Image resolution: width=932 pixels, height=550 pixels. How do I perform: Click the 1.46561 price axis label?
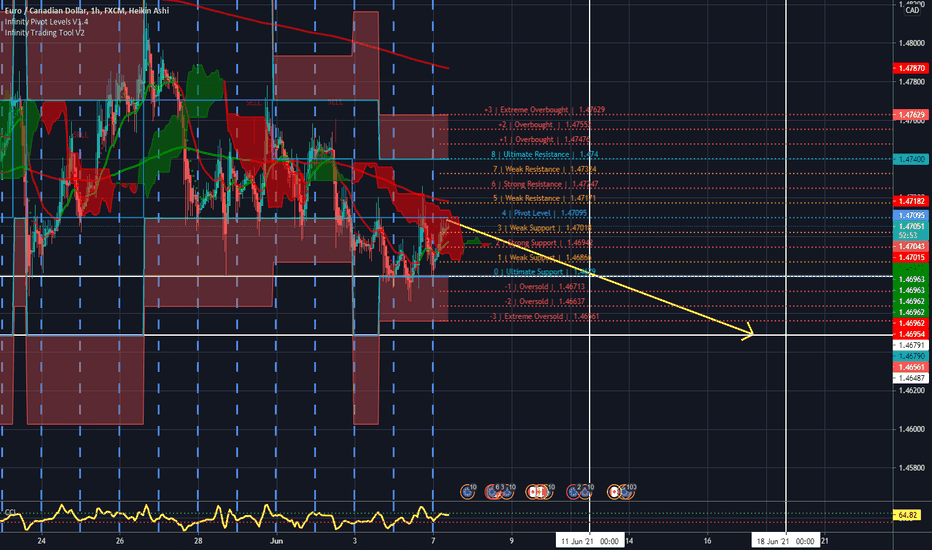point(911,367)
